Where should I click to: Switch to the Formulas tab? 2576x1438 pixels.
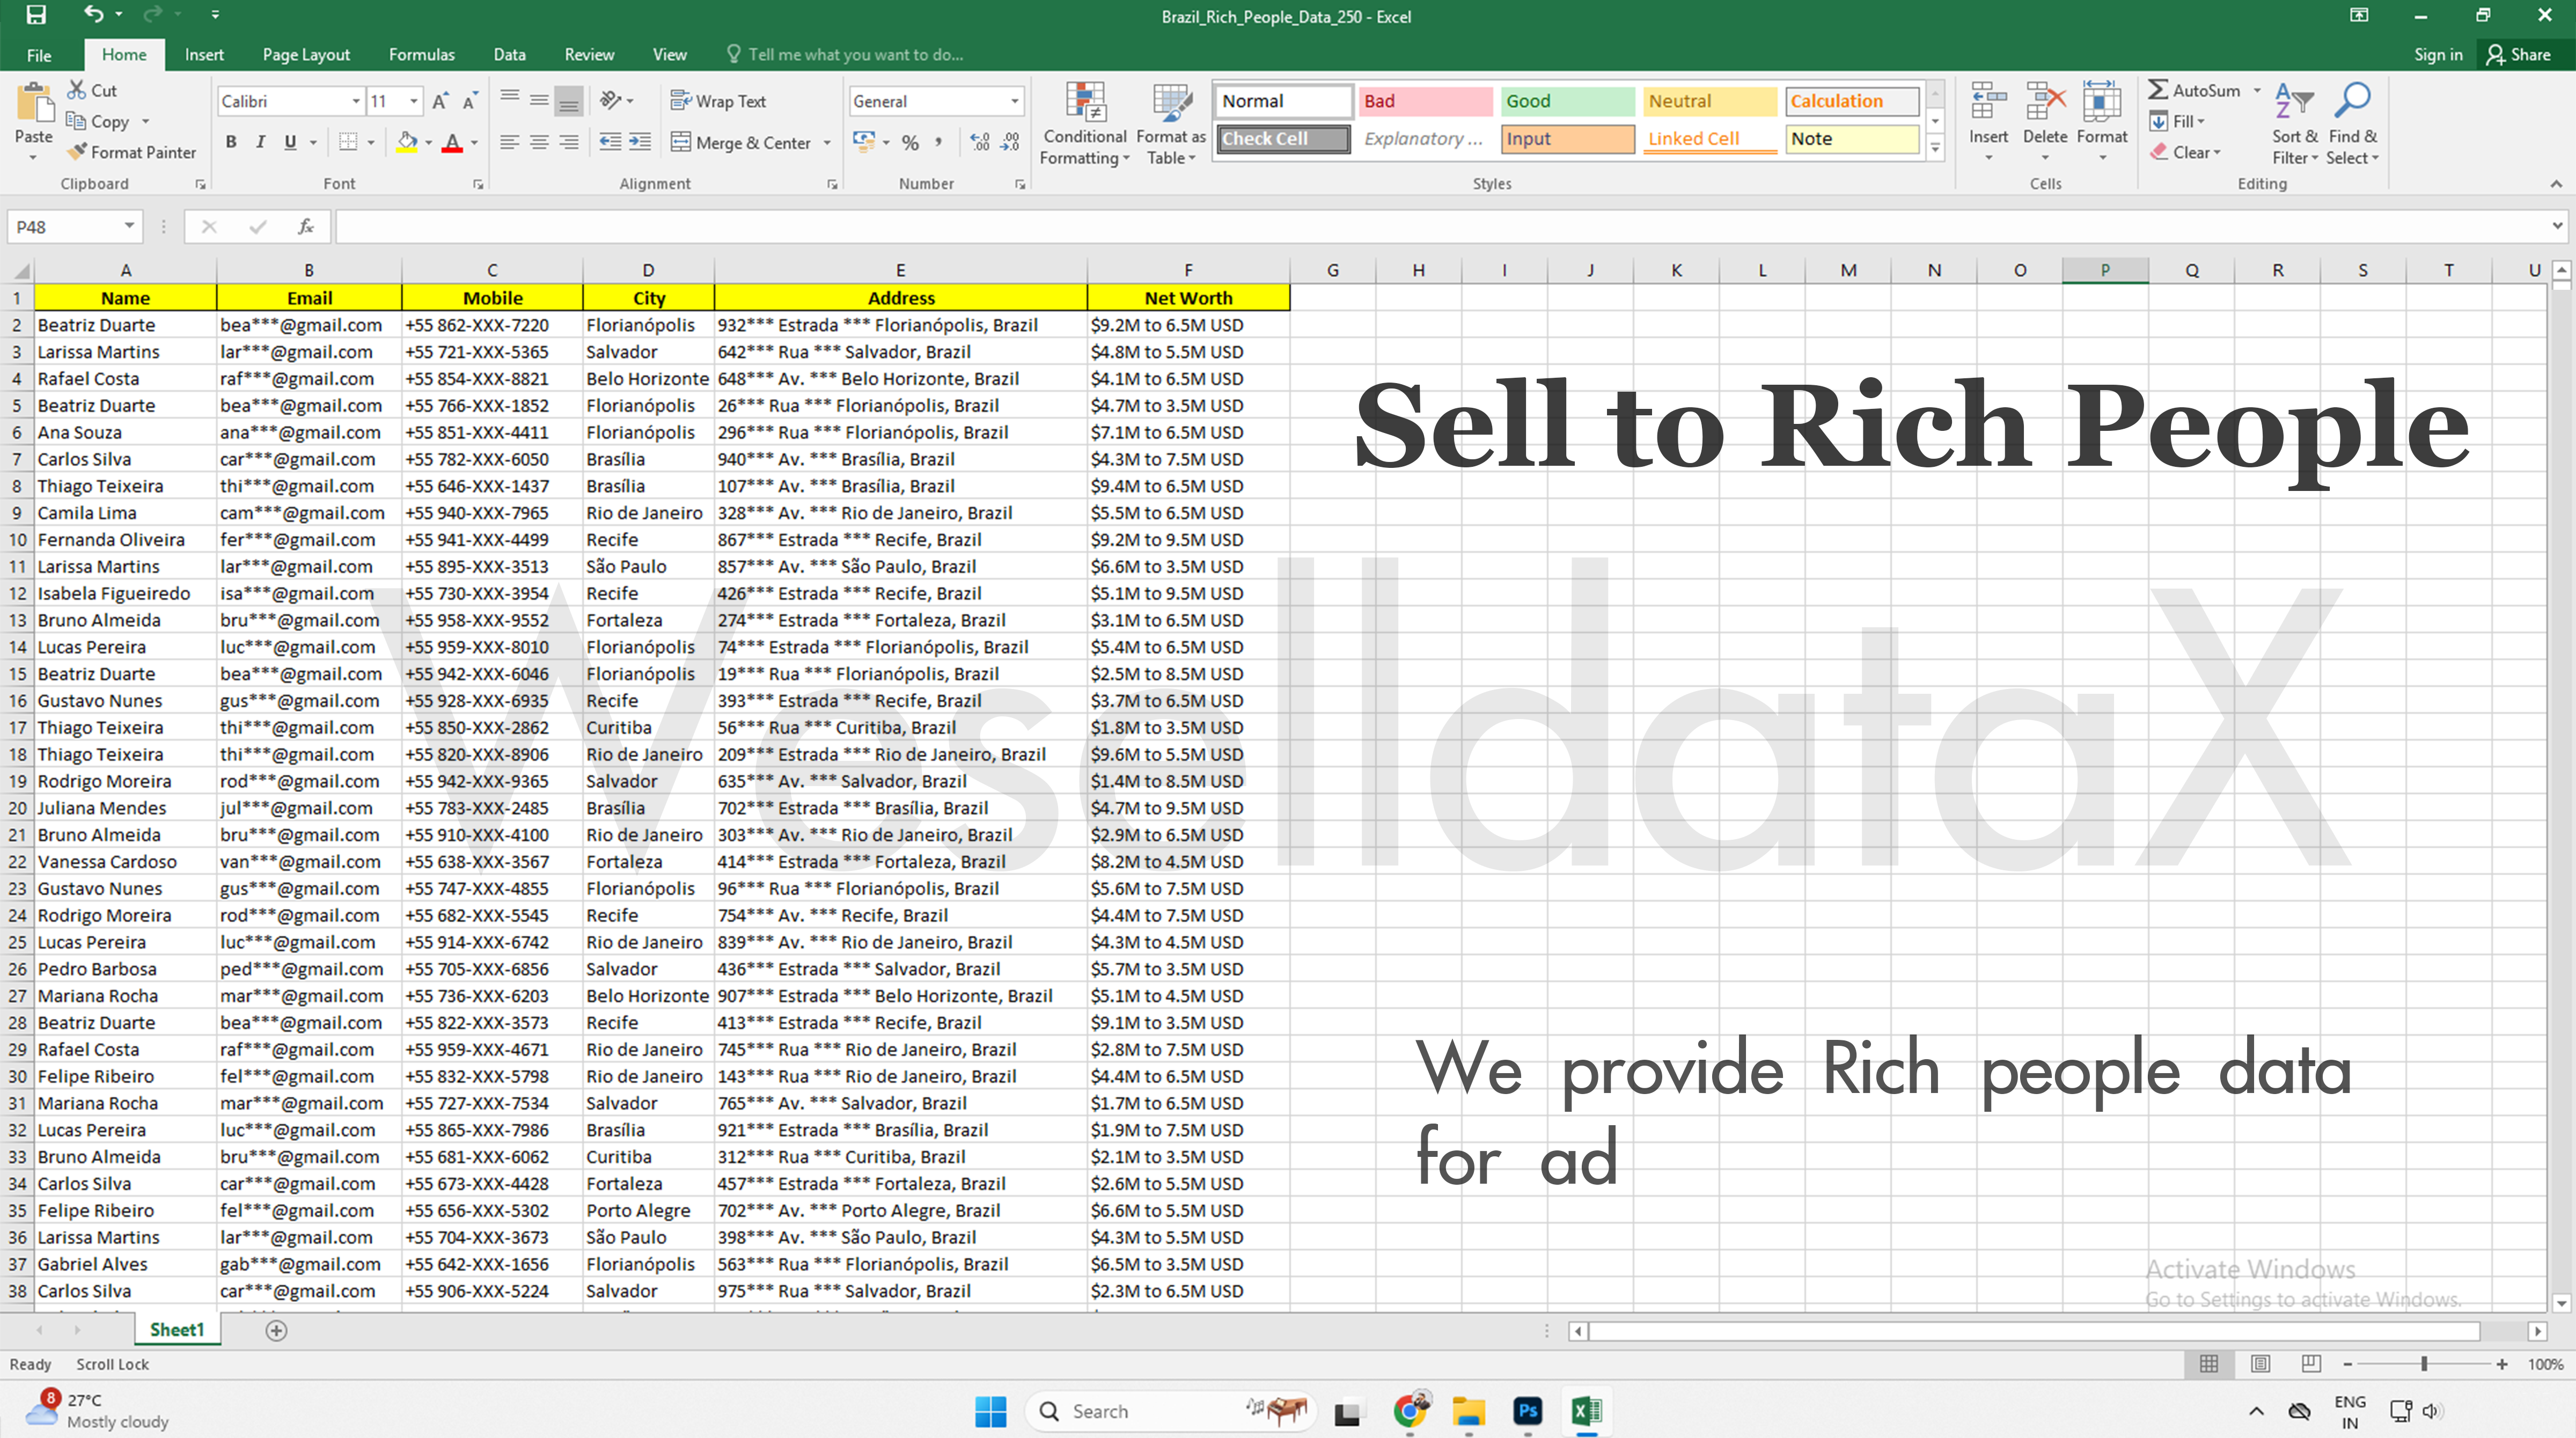click(421, 54)
